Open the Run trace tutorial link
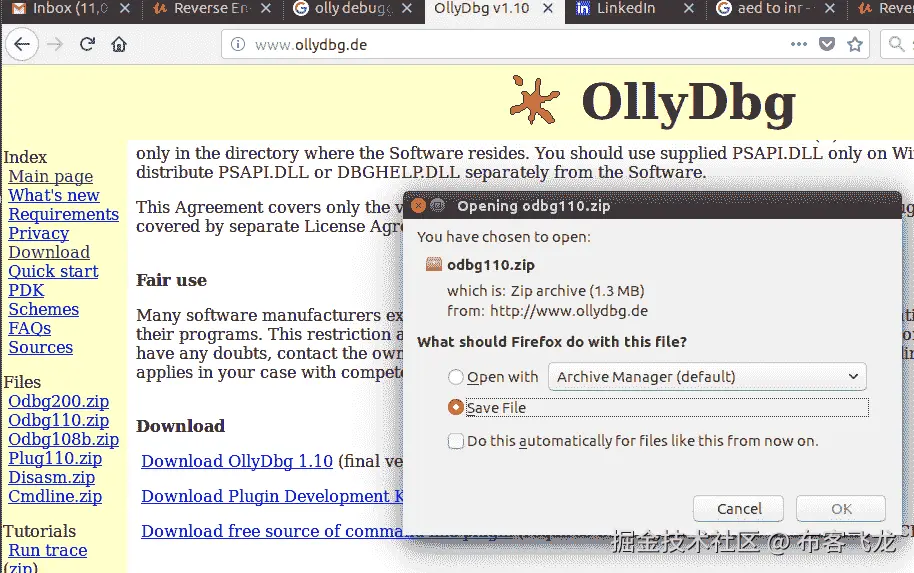914x573 pixels. pos(48,550)
